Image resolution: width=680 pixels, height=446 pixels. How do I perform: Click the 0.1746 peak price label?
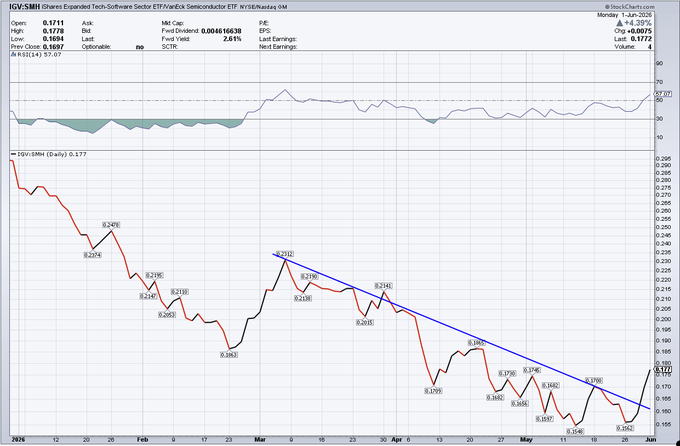pos(532,370)
